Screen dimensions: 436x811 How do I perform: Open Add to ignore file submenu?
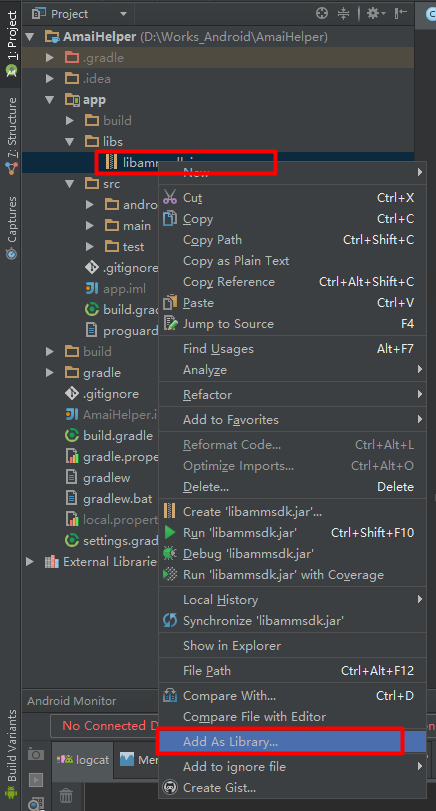click(292, 766)
